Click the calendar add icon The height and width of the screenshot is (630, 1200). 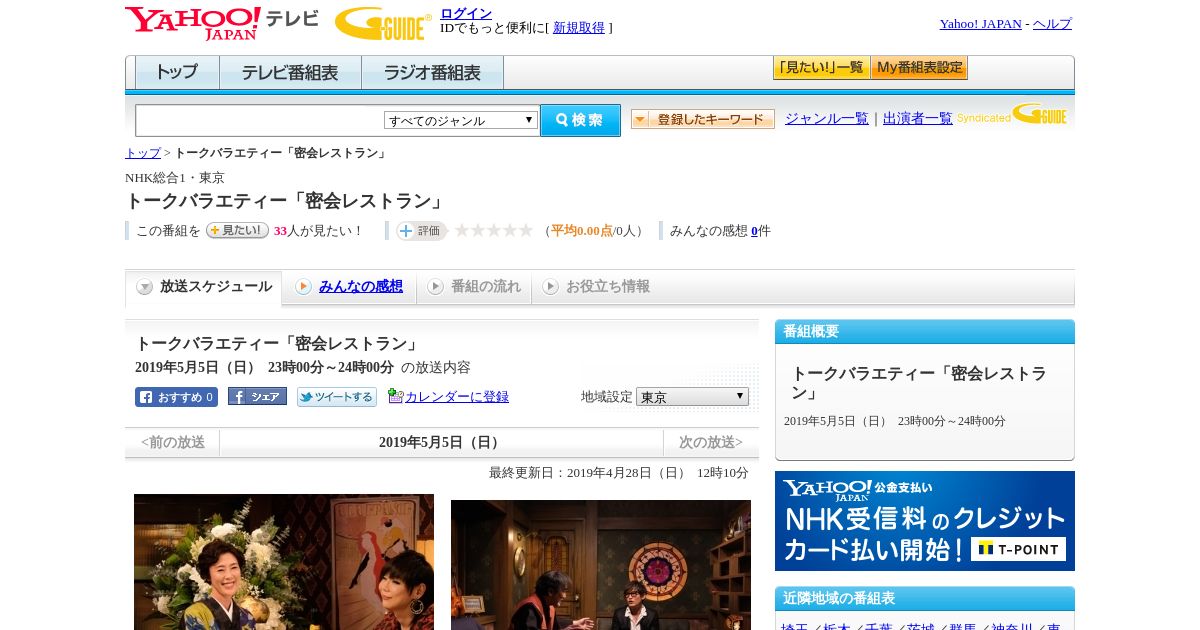[395, 396]
